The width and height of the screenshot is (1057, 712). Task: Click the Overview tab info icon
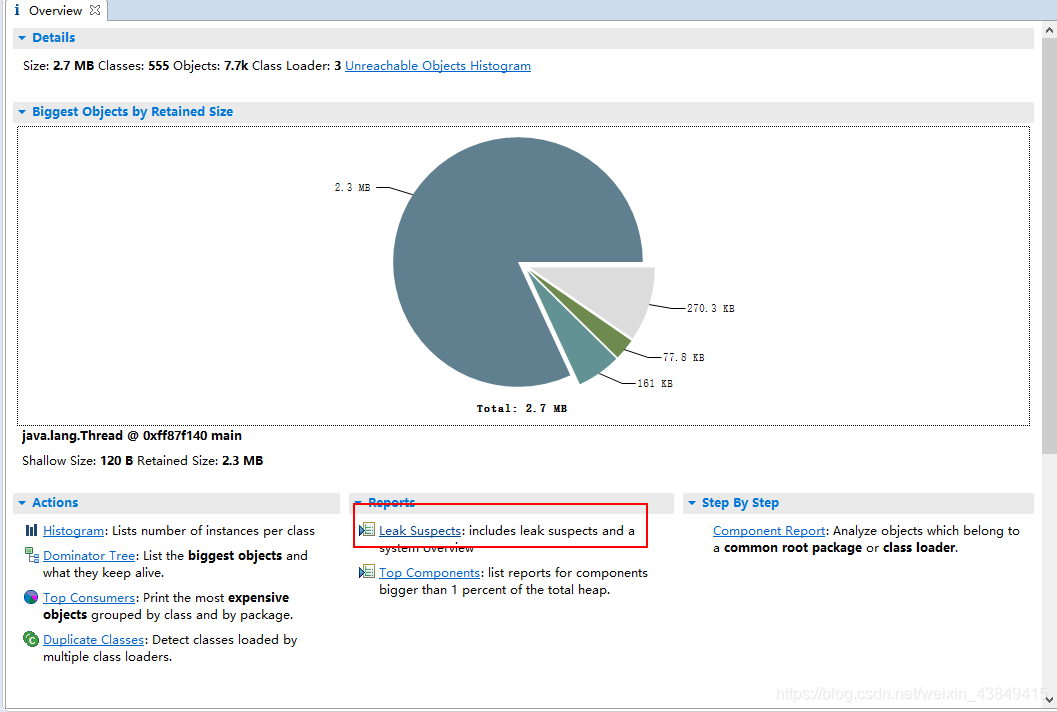pos(17,10)
